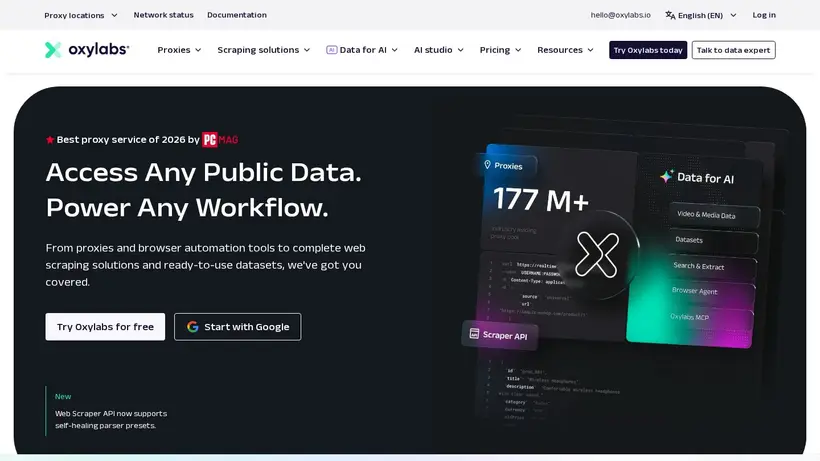
Task: Click the PCMag logo
Action: (220, 140)
